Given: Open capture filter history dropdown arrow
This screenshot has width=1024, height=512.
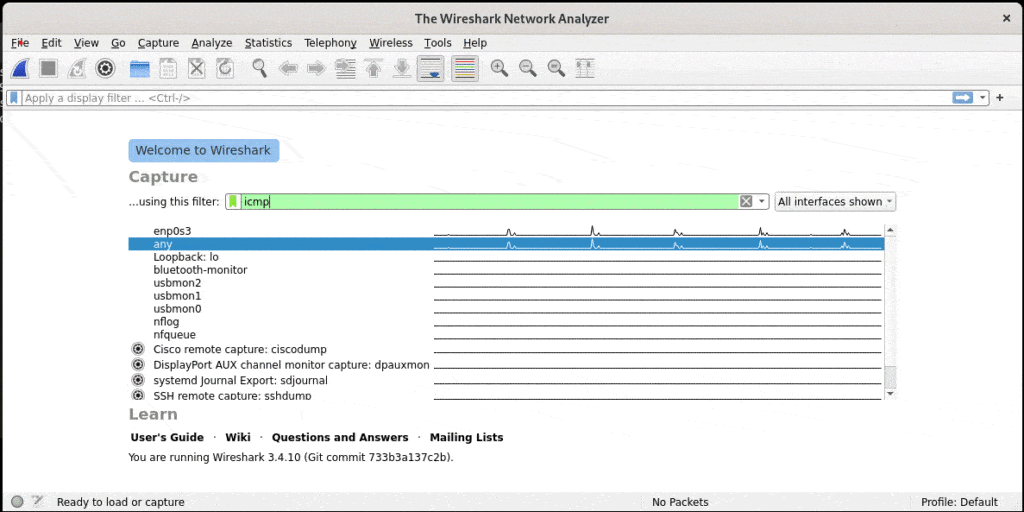Looking at the screenshot, I should point(761,202).
